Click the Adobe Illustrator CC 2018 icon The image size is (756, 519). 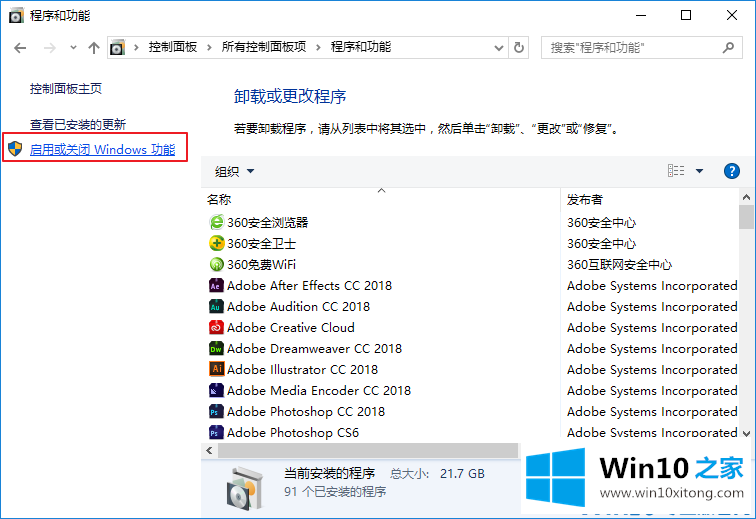(216, 369)
